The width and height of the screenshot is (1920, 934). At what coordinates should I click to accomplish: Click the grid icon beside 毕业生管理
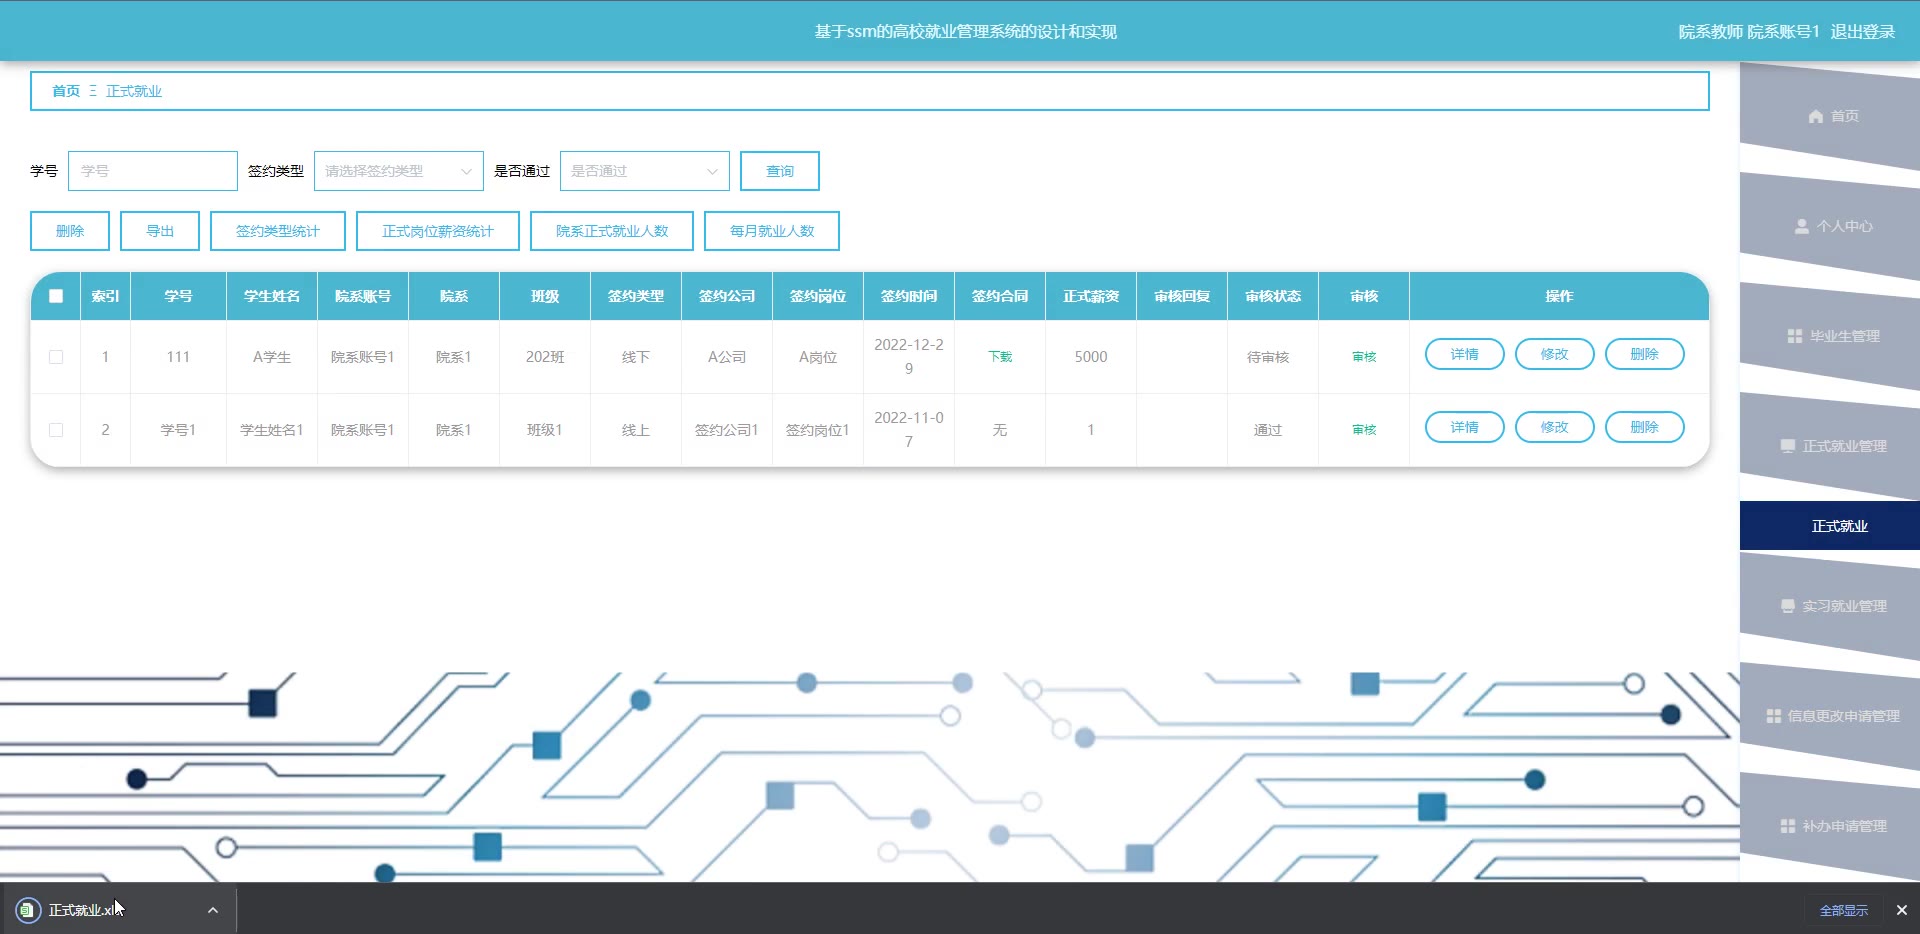pyautogui.click(x=1795, y=337)
